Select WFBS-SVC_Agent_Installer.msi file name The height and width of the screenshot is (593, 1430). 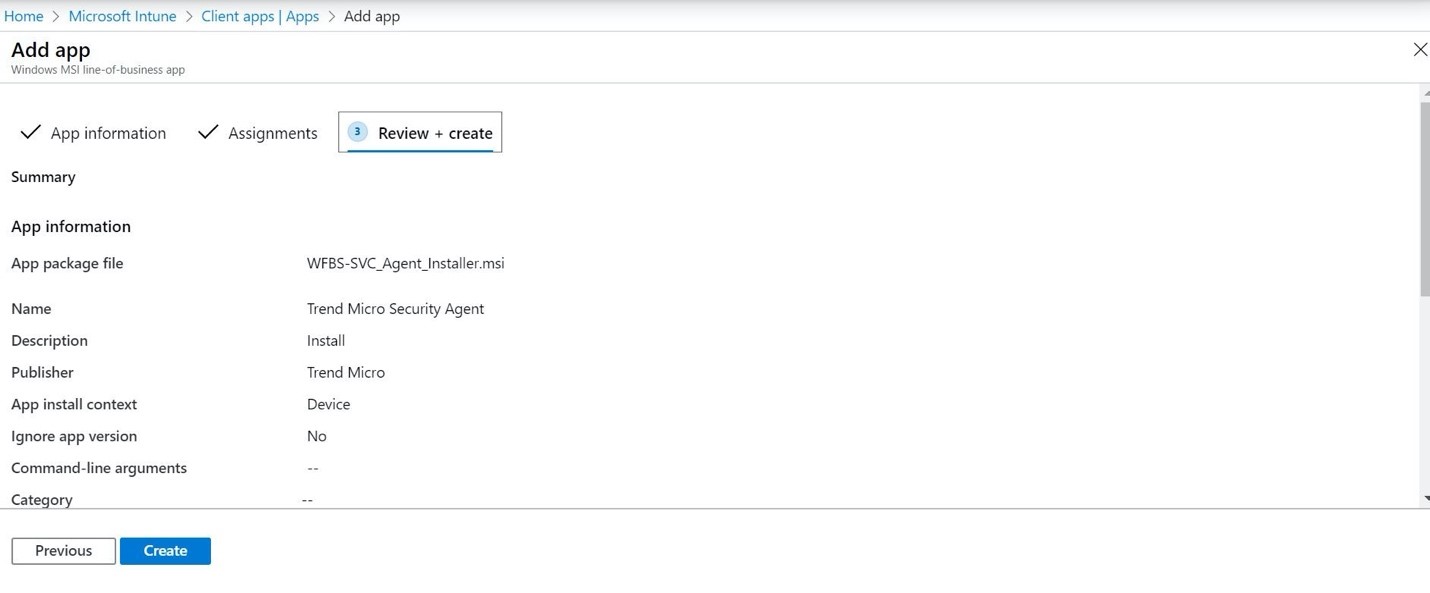(x=405, y=264)
